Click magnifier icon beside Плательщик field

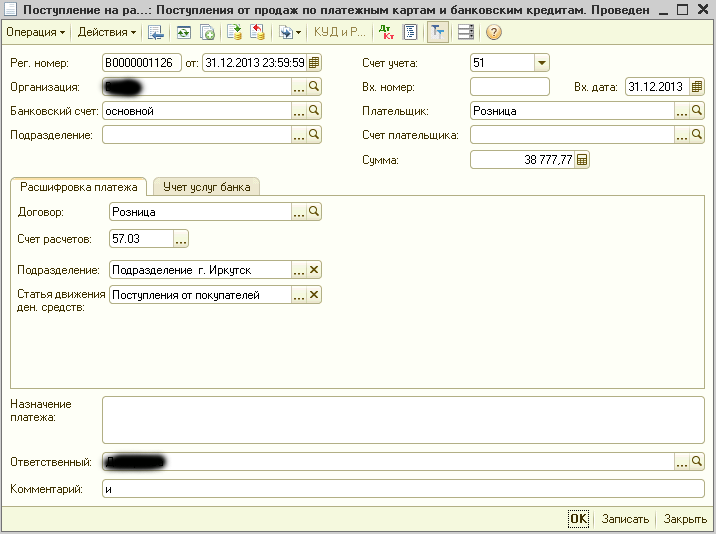(x=698, y=111)
